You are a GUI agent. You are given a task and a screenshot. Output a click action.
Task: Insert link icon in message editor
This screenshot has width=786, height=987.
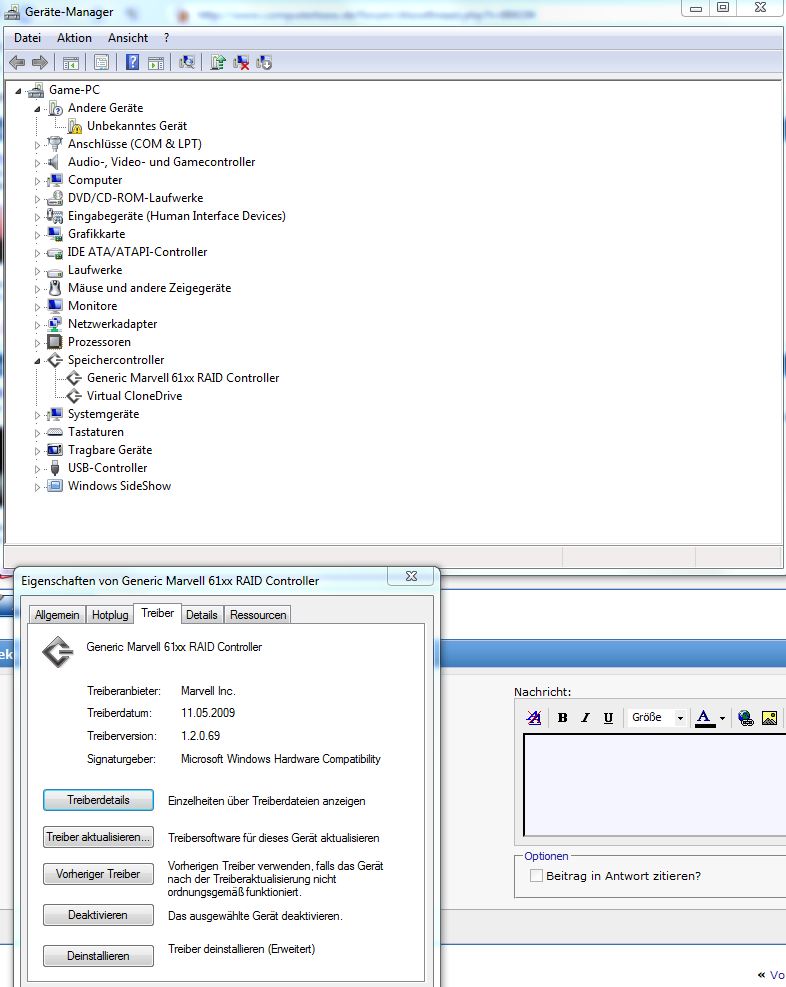pos(746,718)
